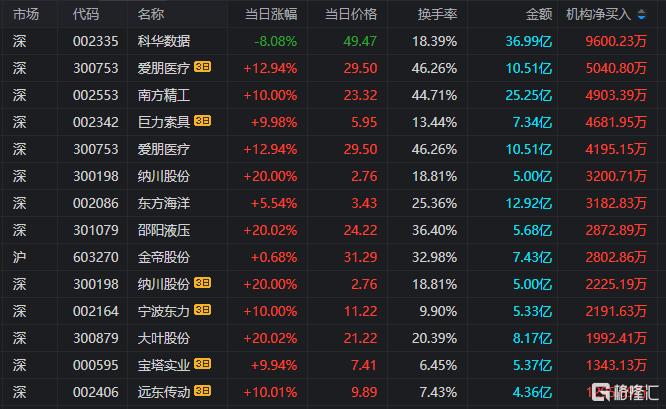Click the 3日 badge next to 纳川股份
Screen dimensions: 666x409
pyautogui.click(x=202, y=283)
